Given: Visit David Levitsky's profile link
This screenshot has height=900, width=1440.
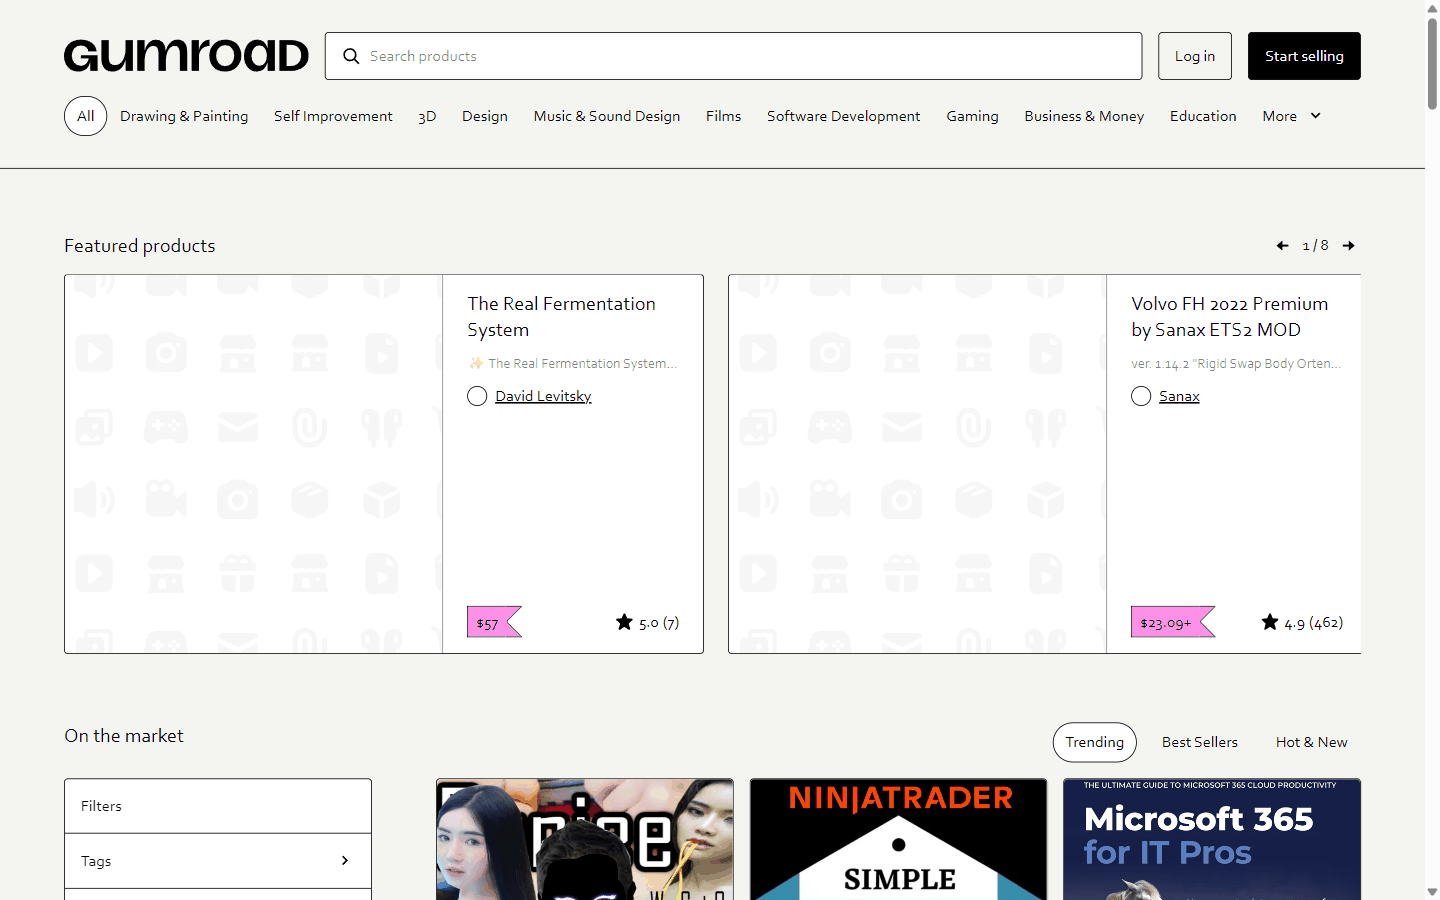Looking at the screenshot, I should coord(543,396).
